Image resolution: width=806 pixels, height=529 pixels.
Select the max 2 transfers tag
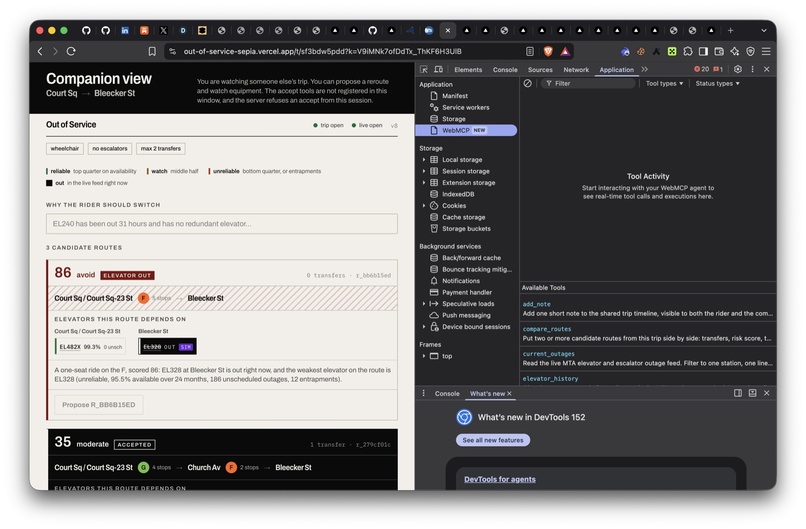160,149
